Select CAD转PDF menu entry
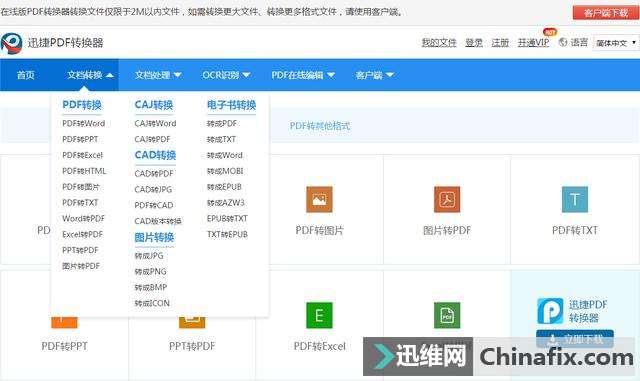 [154, 174]
